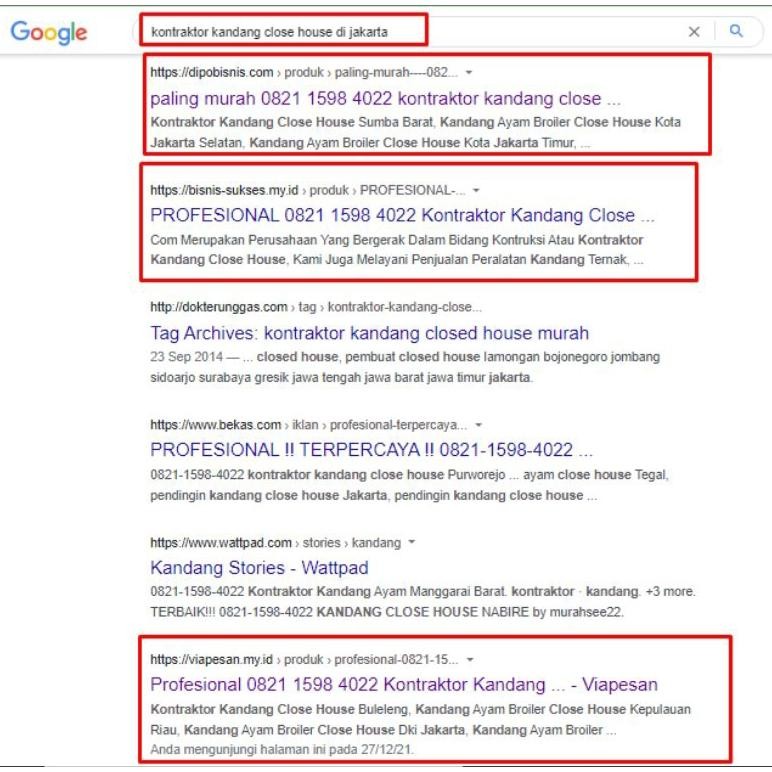Open the 'PROFESIONAL !! TERPERCAYA !!' result

[x=371, y=450]
